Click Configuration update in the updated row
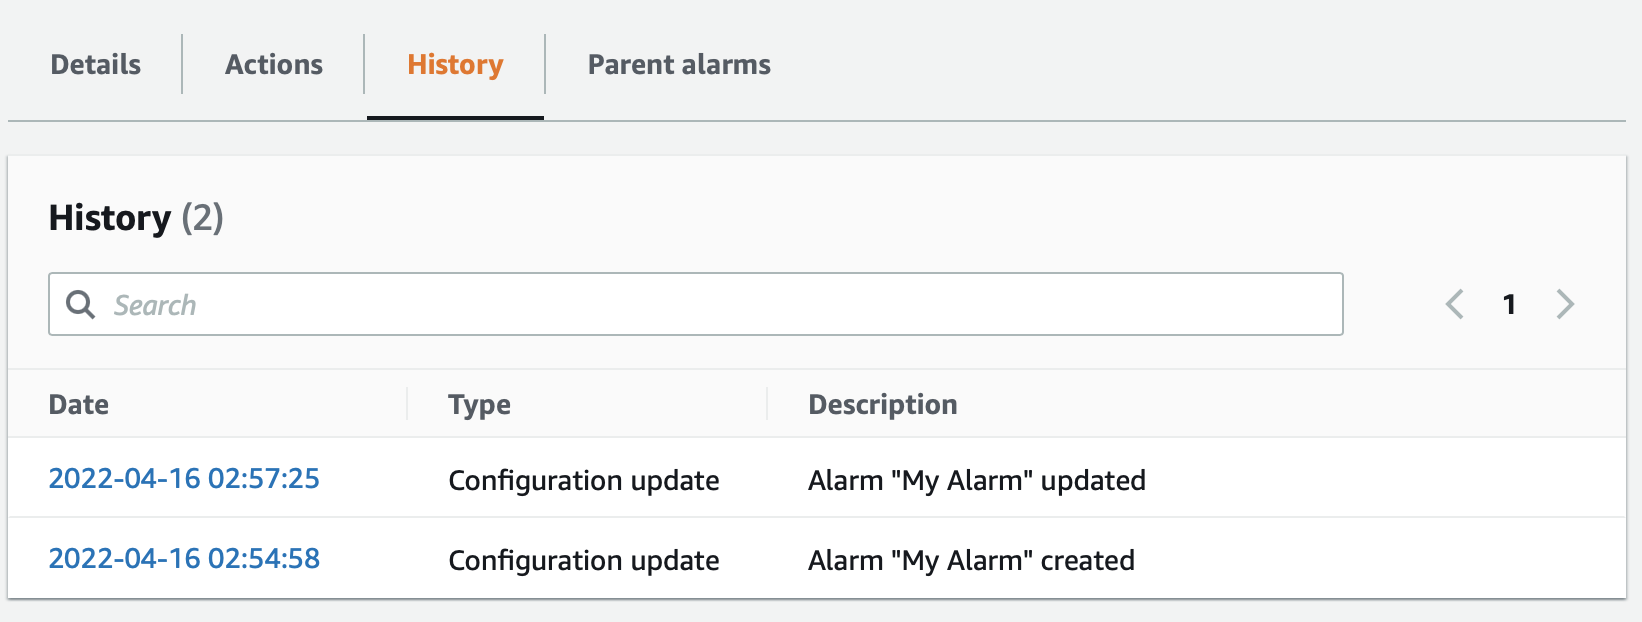 click(x=583, y=481)
